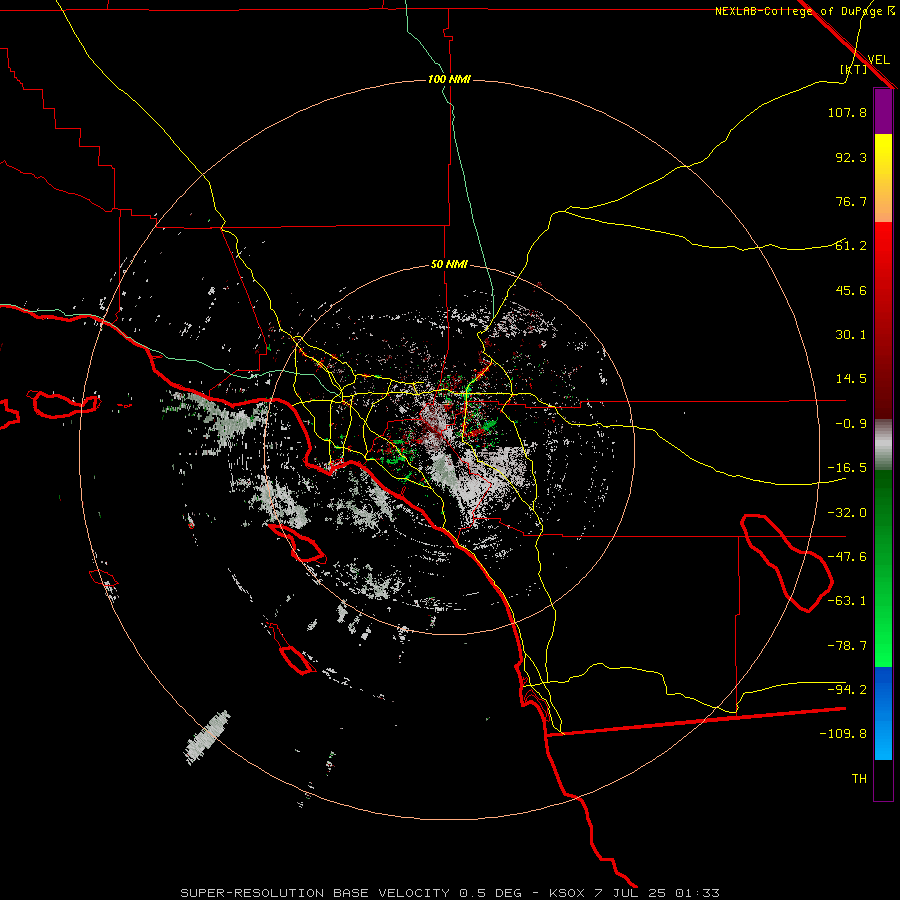Screen dimensions: 900x900
Task: Select the -63.1 scale value
Action: (x=847, y=601)
